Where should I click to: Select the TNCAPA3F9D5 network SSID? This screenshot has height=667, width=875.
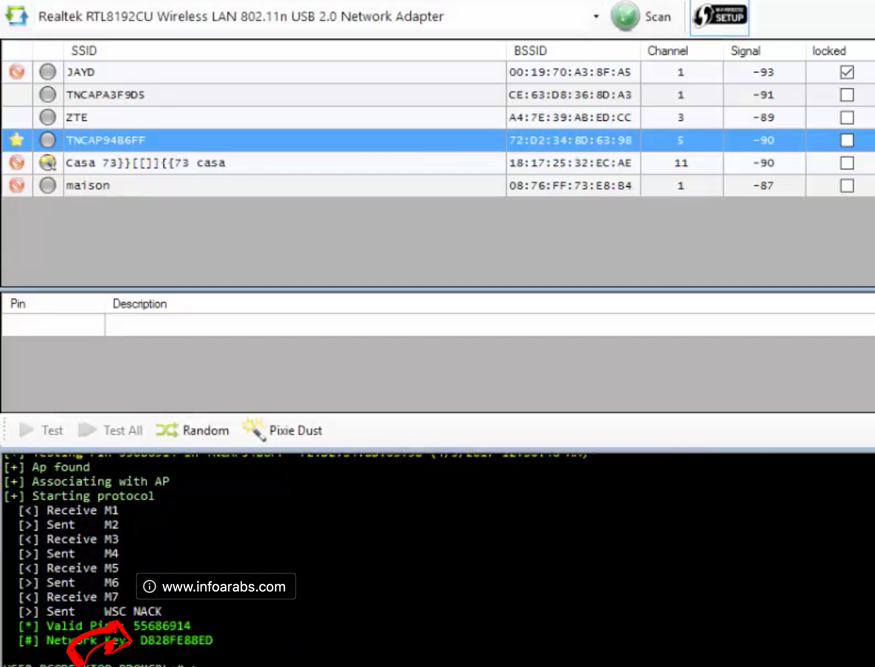coord(105,95)
